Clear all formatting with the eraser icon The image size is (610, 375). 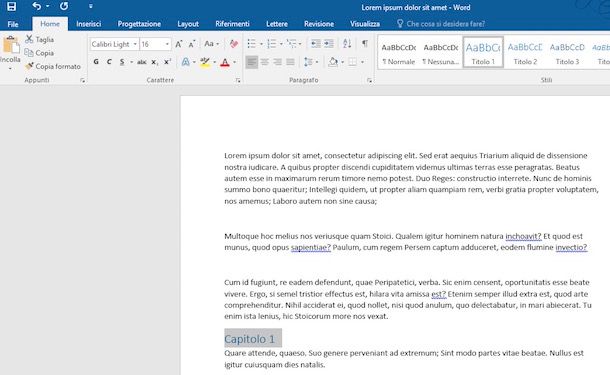[x=234, y=44]
